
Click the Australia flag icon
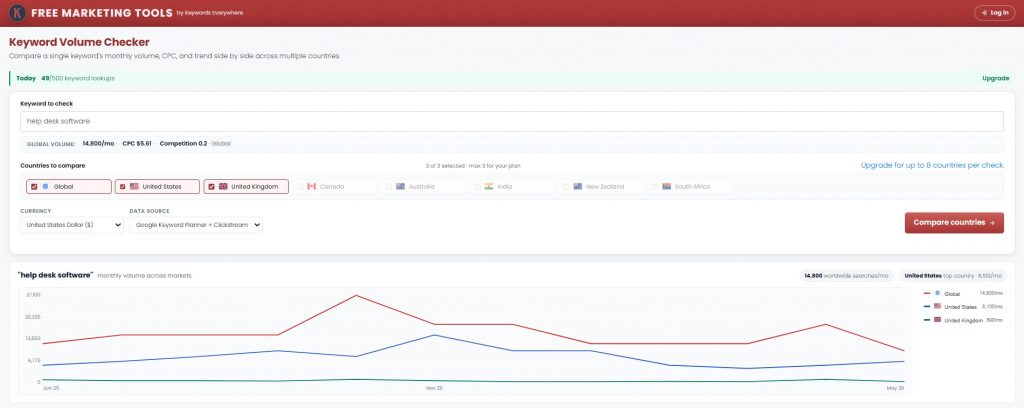(x=400, y=187)
